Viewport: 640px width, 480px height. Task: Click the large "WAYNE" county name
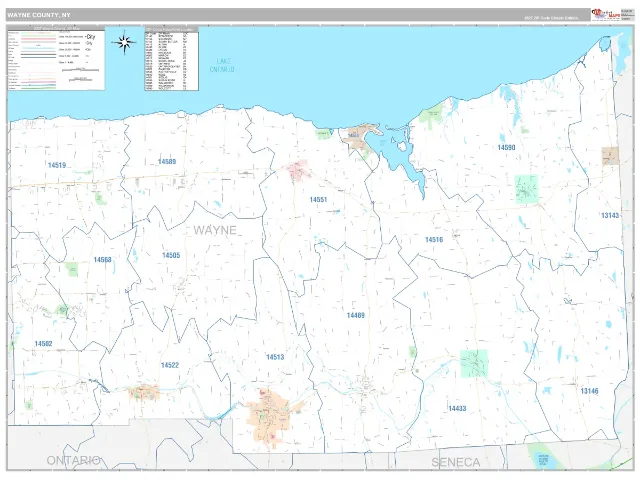pyautogui.click(x=215, y=230)
